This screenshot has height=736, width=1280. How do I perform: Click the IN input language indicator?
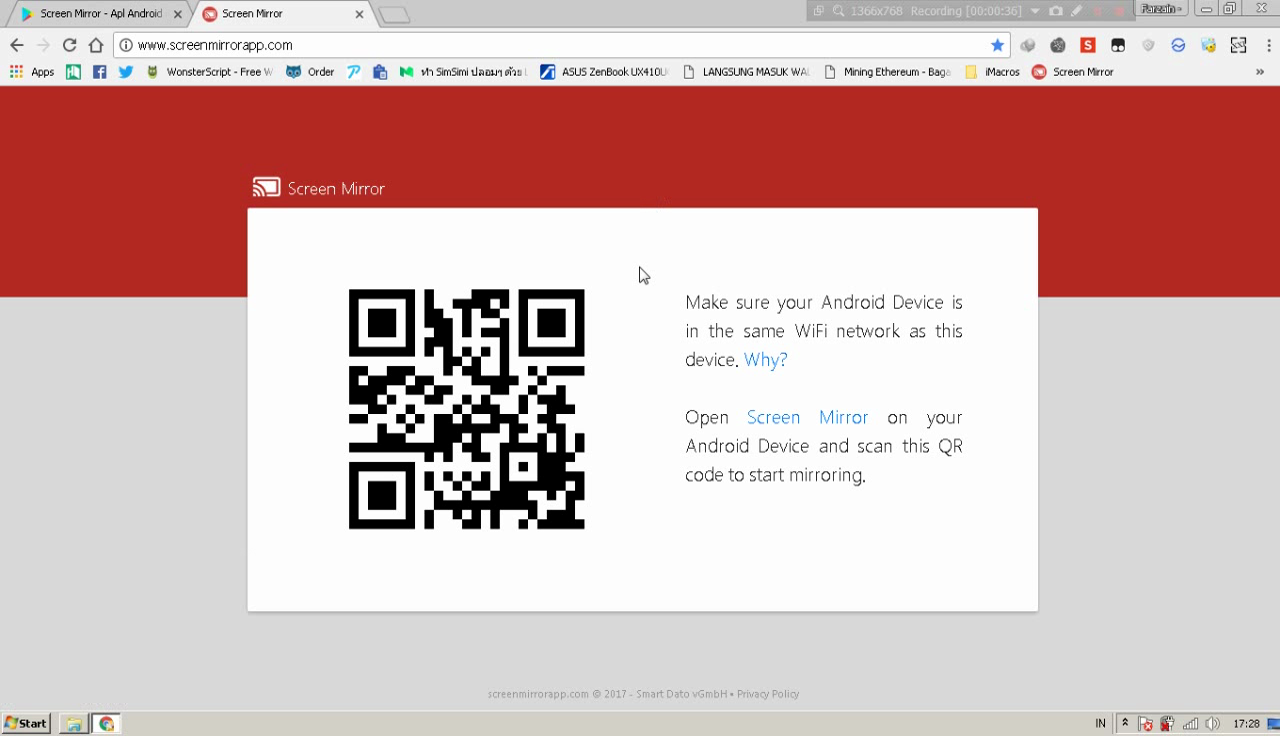pos(1100,724)
